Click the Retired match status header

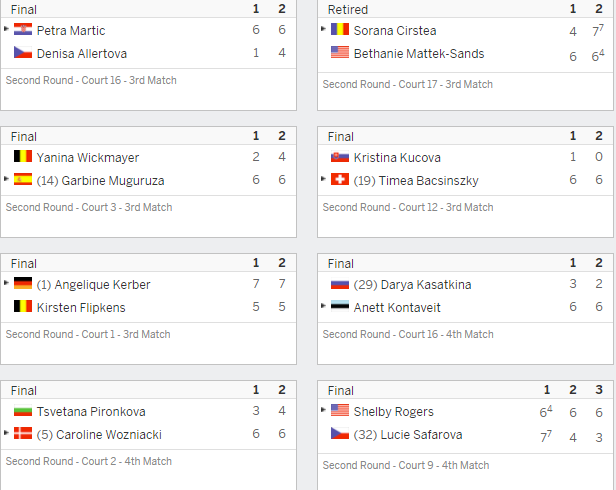[x=348, y=9]
